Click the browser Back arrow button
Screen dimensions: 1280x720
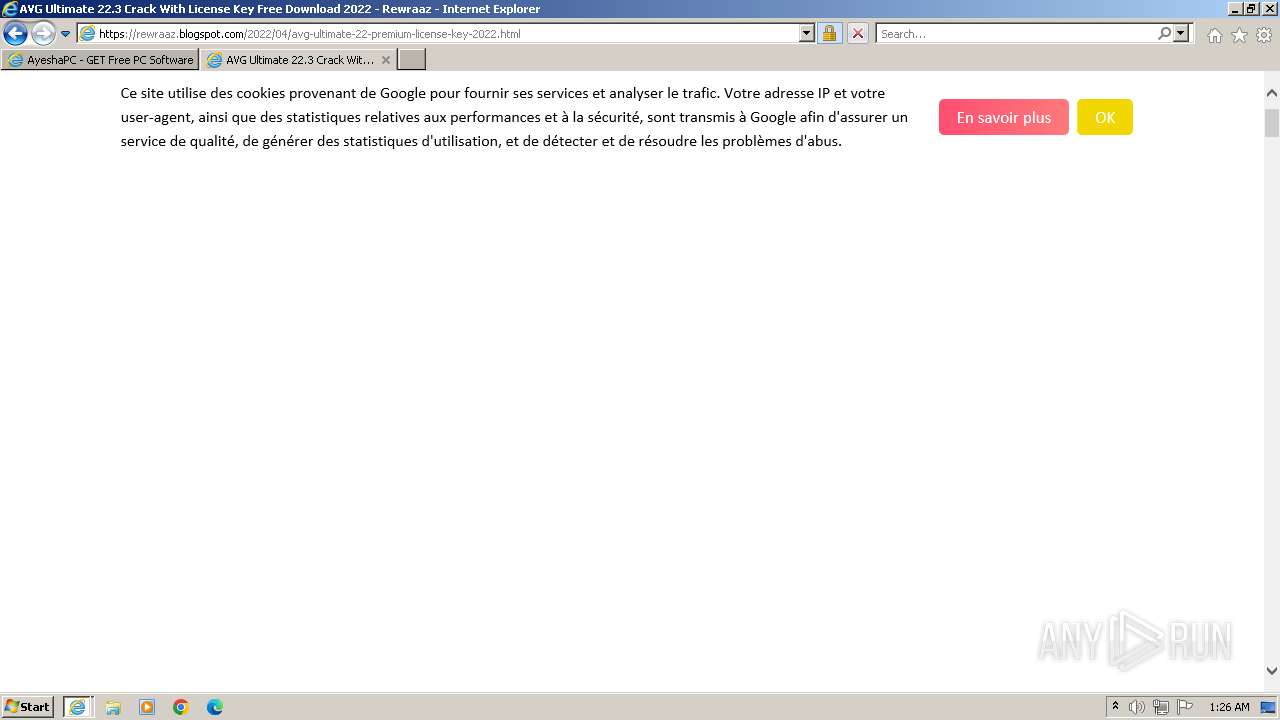click(15, 33)
